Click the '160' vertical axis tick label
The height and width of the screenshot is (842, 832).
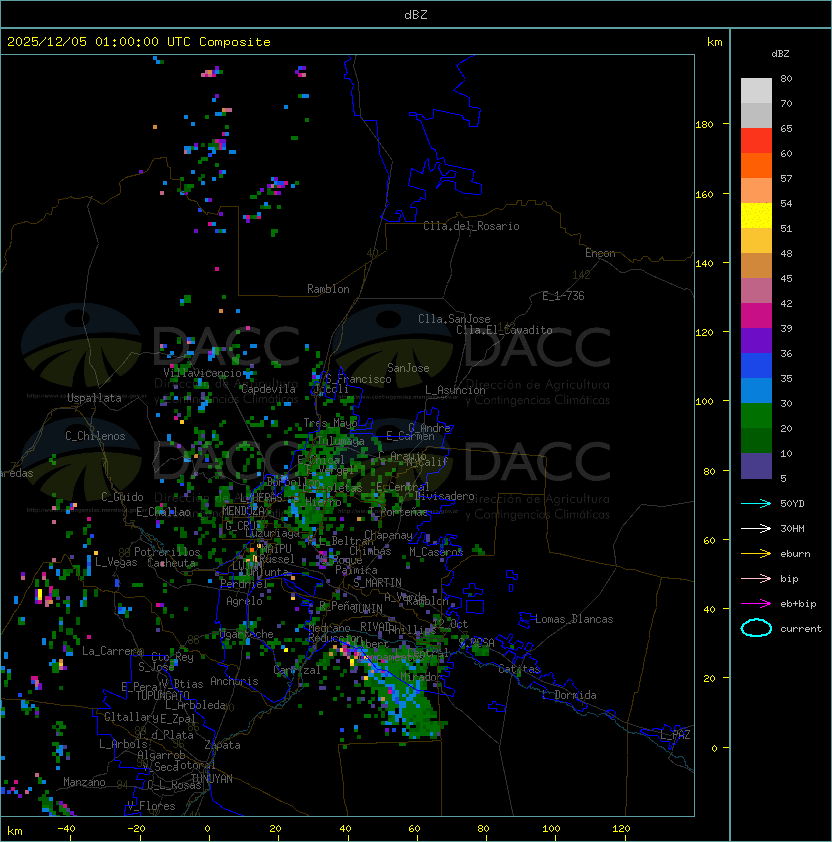[704, 194]
